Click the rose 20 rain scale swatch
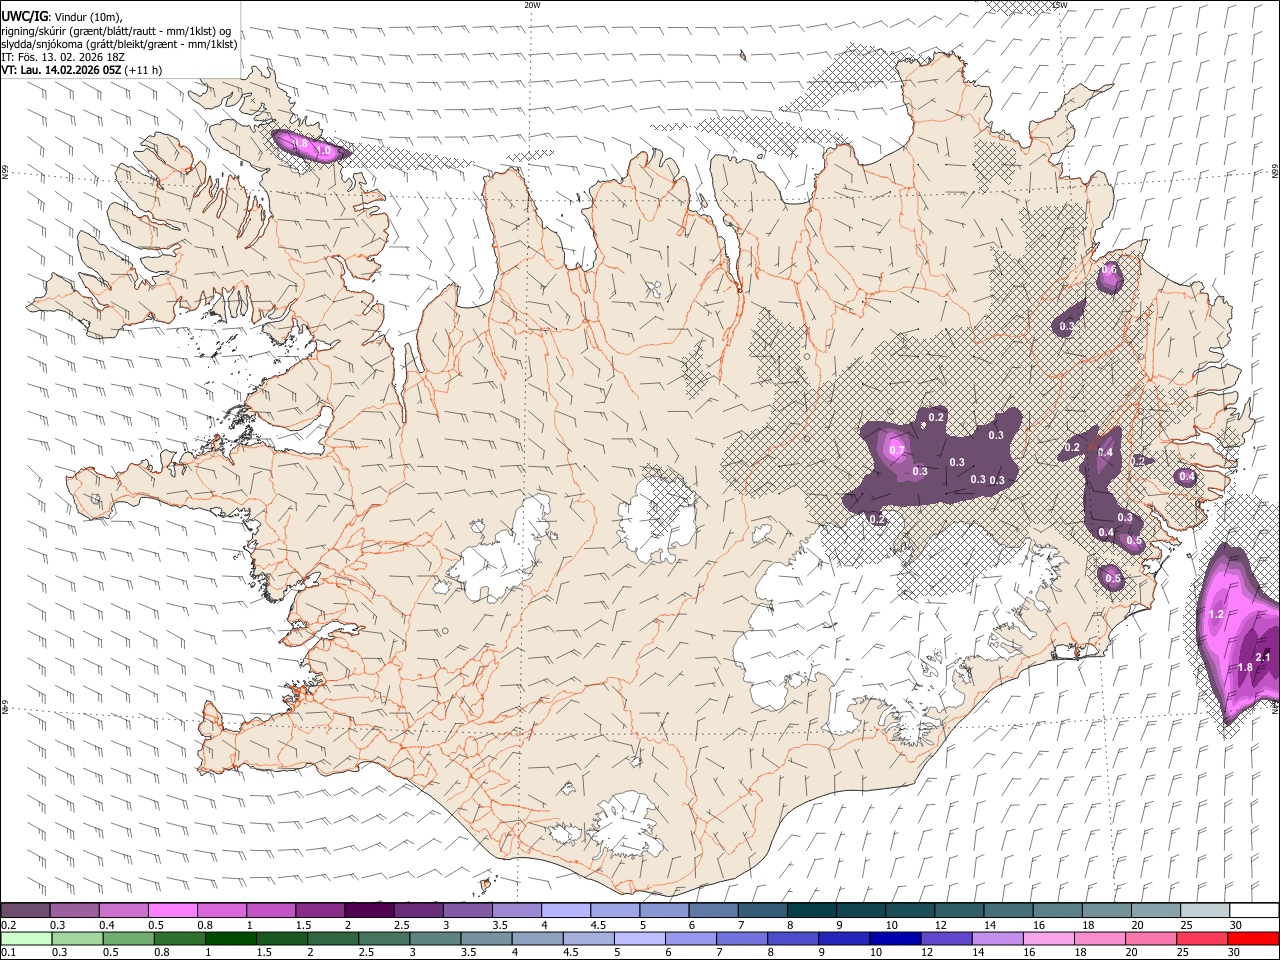Viewport: 1280px width, 960px height. tap(1150, 938)
